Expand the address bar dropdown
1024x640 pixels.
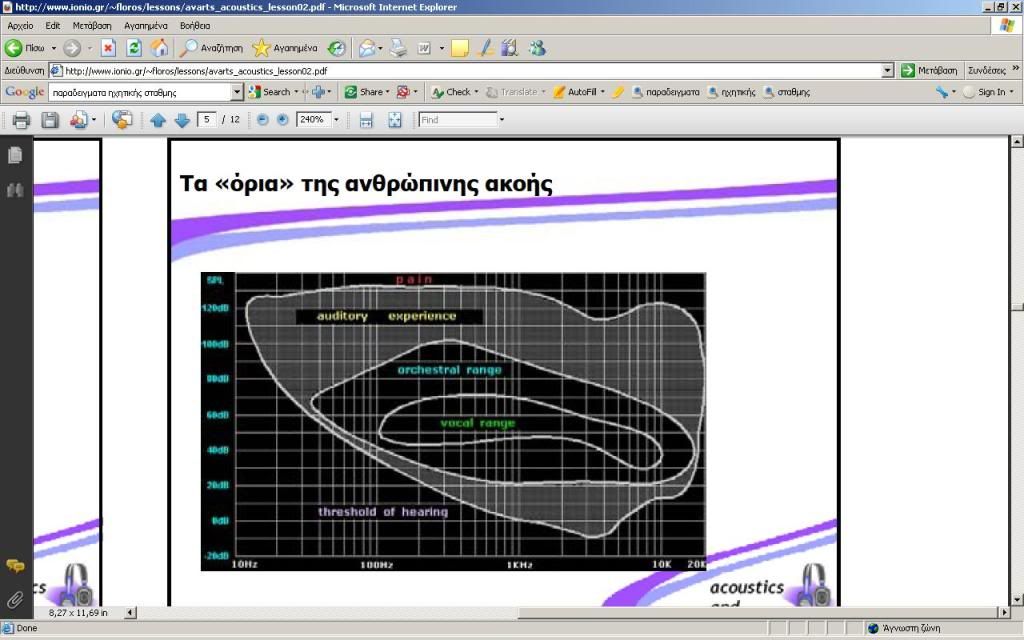point(887,71)
